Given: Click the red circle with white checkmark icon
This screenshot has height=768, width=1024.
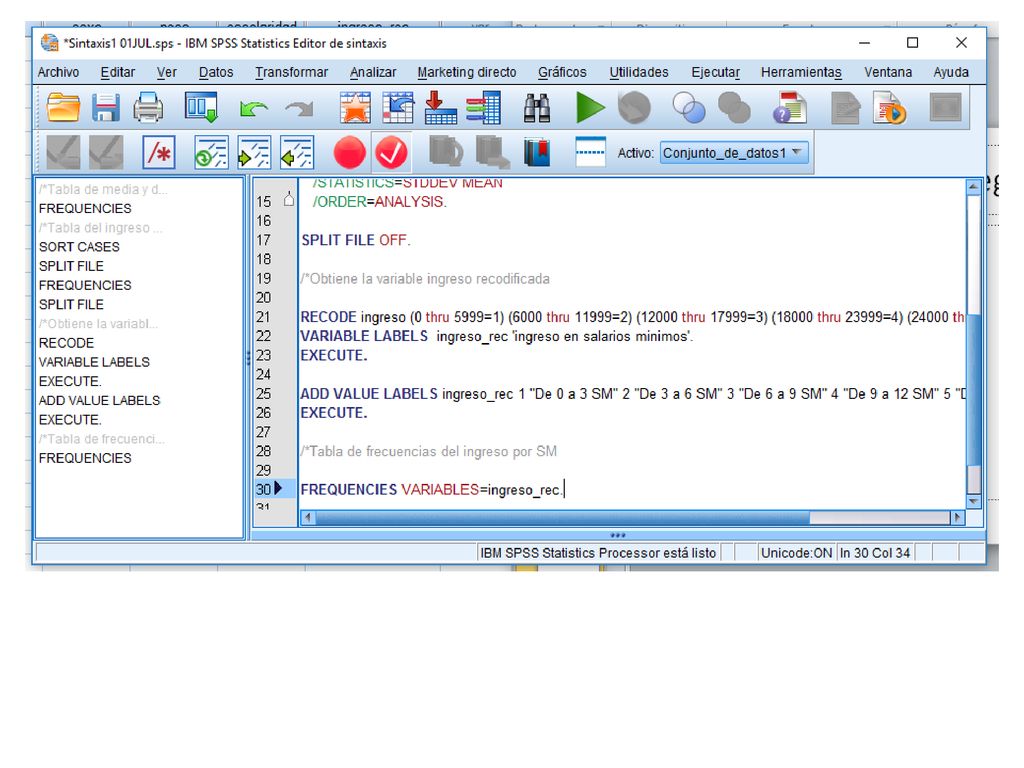Looking at the screenshot, I should 392,153.
